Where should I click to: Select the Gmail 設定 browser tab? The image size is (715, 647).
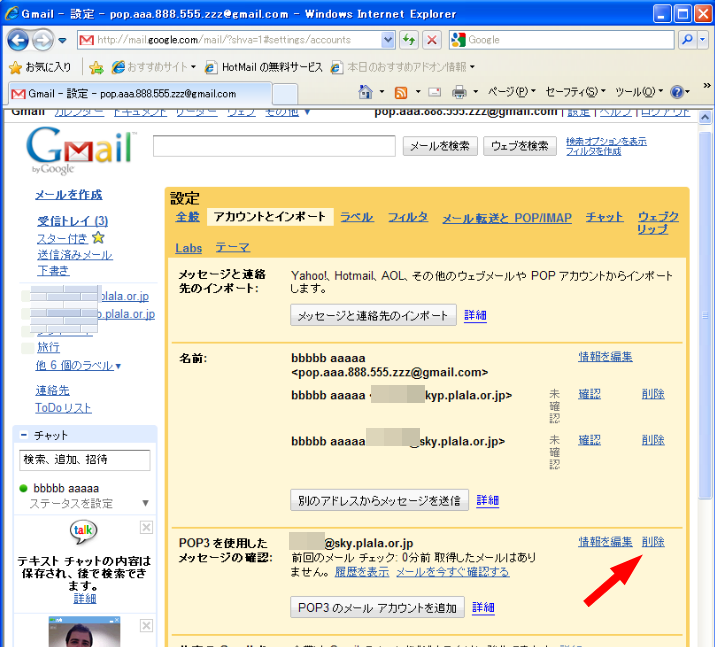click(x=140, y=94)
